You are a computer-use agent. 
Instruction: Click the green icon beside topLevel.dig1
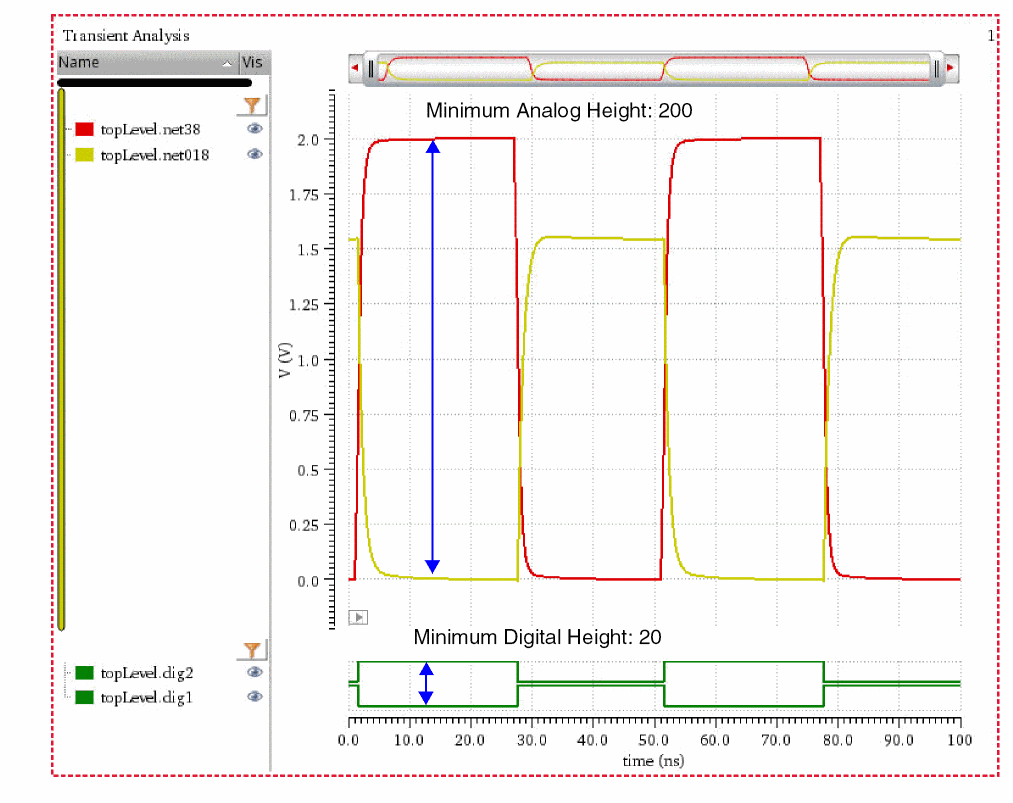point(85,697)
